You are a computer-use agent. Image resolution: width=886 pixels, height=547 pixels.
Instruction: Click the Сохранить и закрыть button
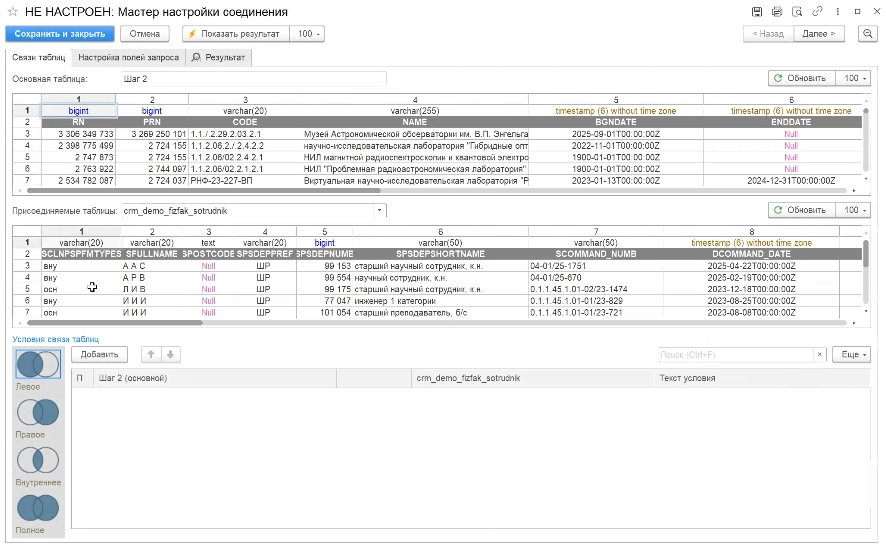pos(59,33)
